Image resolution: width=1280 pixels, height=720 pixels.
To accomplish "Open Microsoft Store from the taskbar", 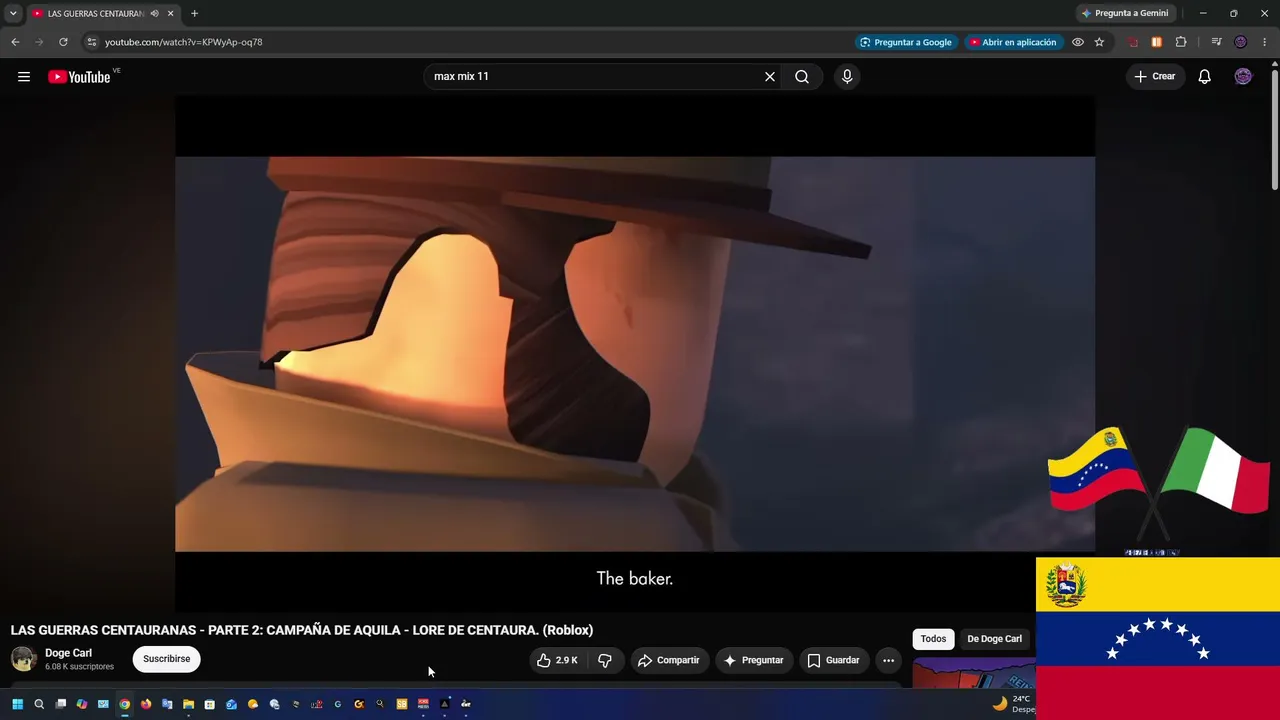I will click(x=209, y=704).
